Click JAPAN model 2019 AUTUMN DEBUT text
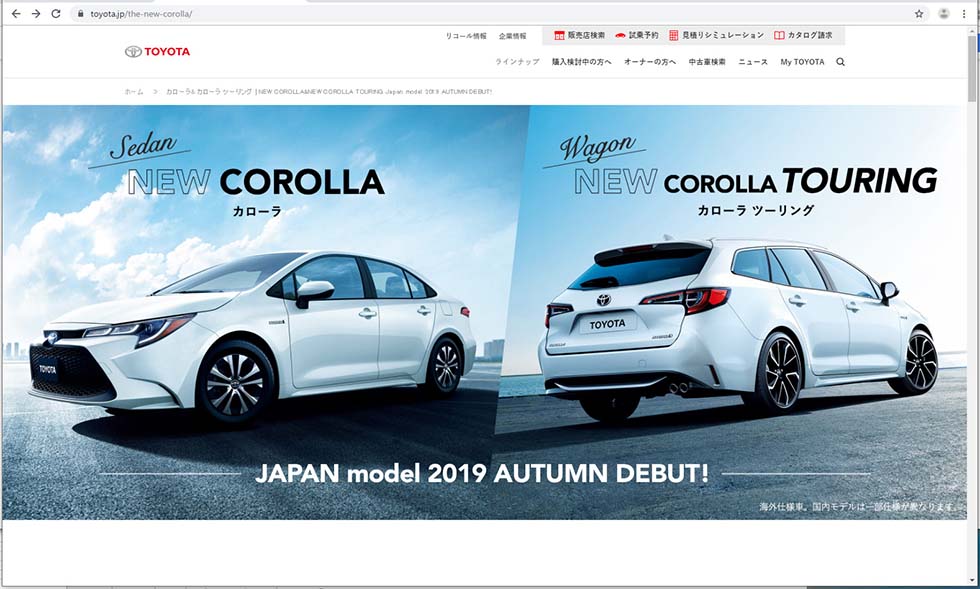This screenshot has width=980, height=589. 482,473
